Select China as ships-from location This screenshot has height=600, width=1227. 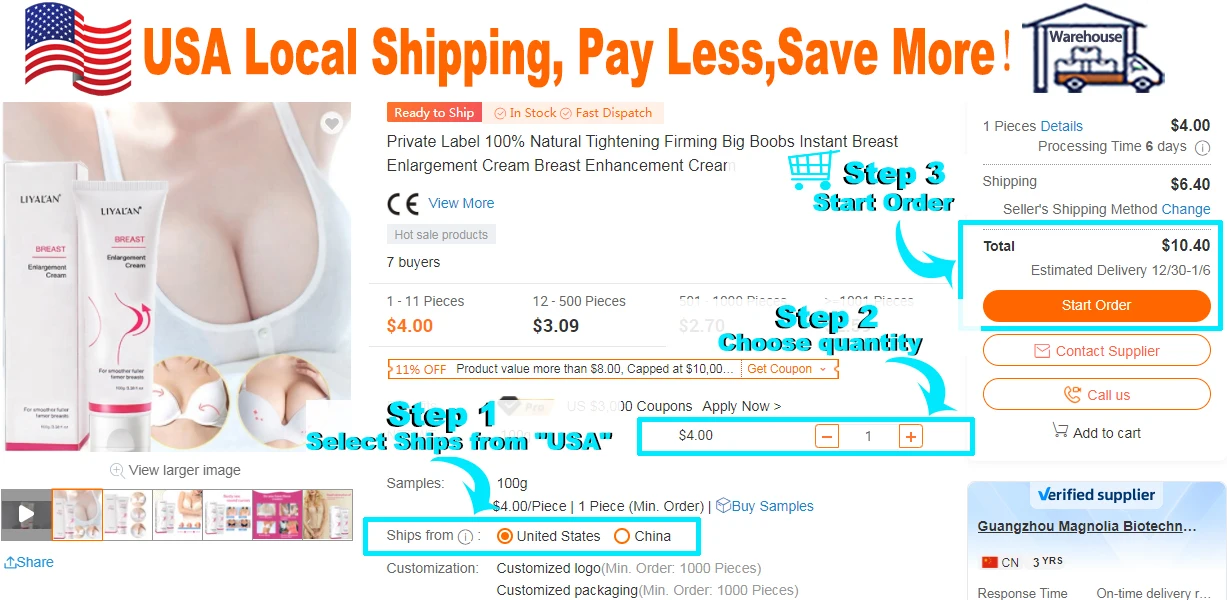[x=622, y=536]
